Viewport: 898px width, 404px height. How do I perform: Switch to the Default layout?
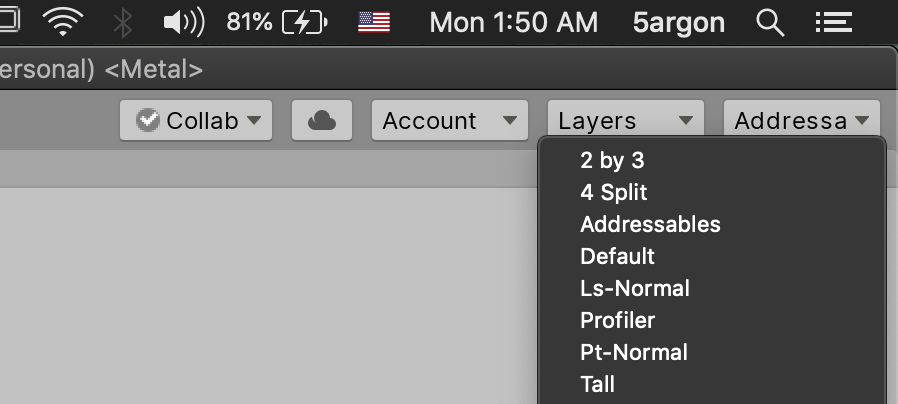[x=617, y=256]
